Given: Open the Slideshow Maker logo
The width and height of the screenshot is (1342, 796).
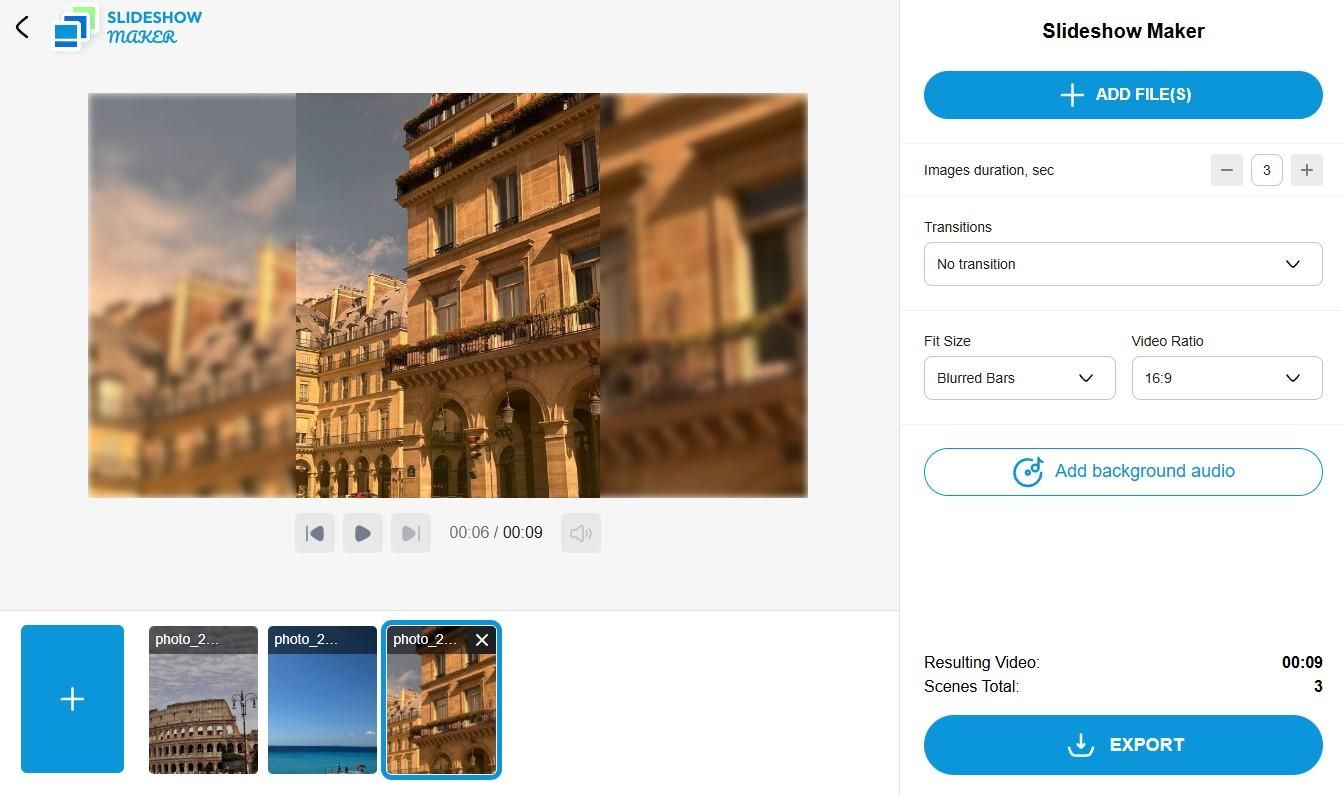Looking at the screenshot, I should (x=128, y=28).
